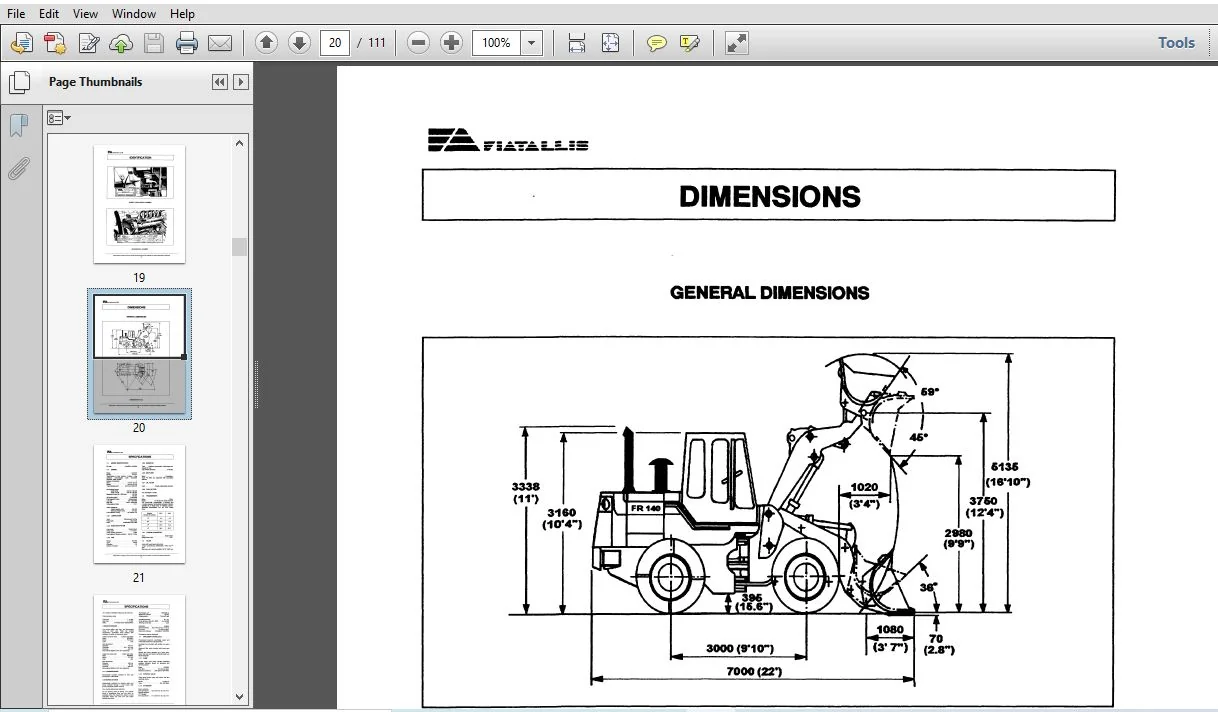Image resolution: width=1218 pixels, height=712 pixels.
Task: Click the 7000 (22') length label
Action: [x=755, y=671]
